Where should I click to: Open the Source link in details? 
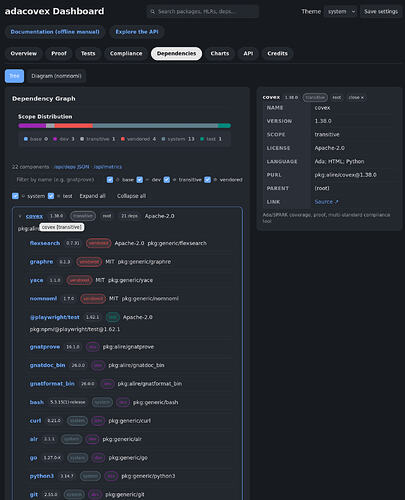pyautogui.click(x=326, y=202)
